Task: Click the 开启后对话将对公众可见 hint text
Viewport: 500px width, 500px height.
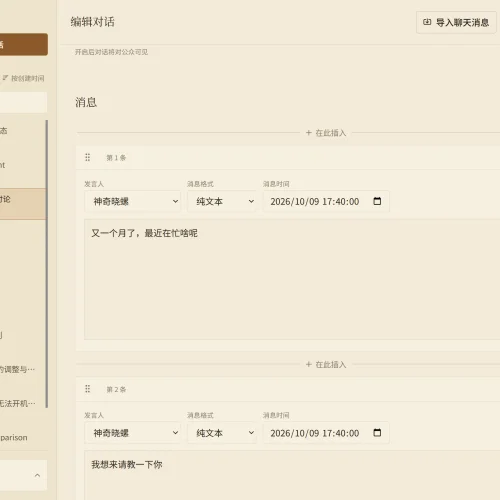Action: point(111,52)
